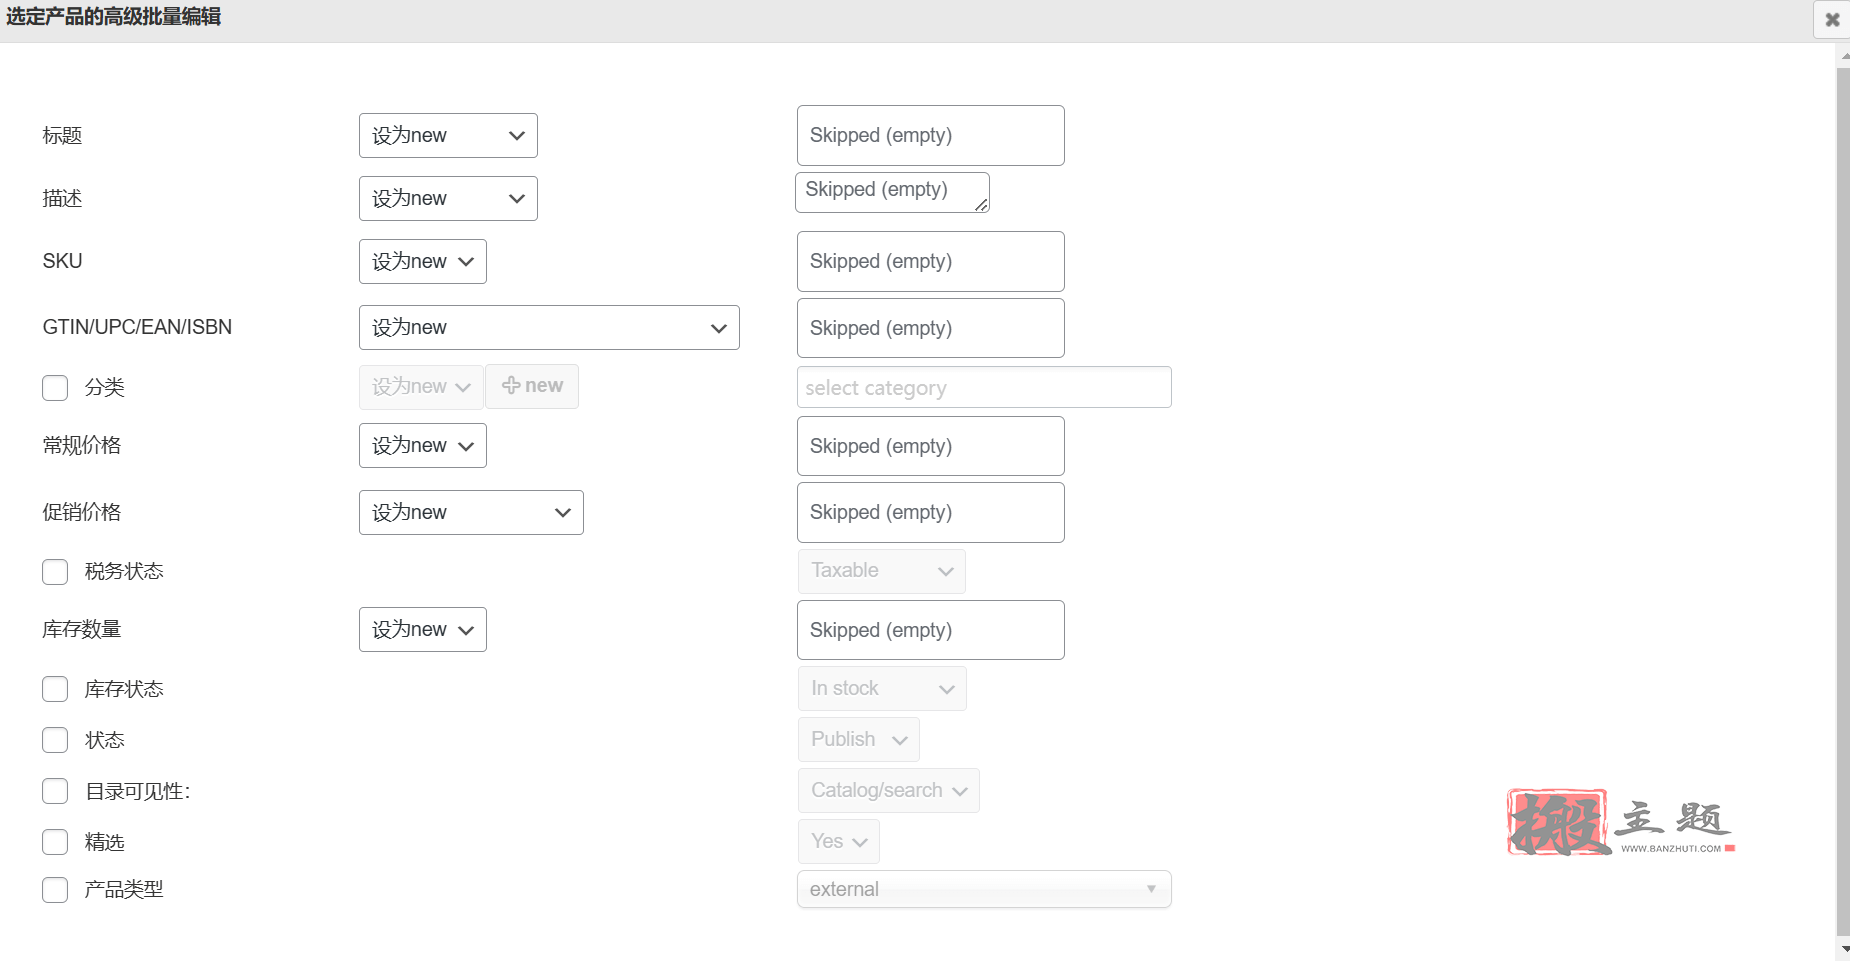Open the 标题 action dropdown
The height and width of the screenshot is (961, 1850).
click(x=448, y=135)
